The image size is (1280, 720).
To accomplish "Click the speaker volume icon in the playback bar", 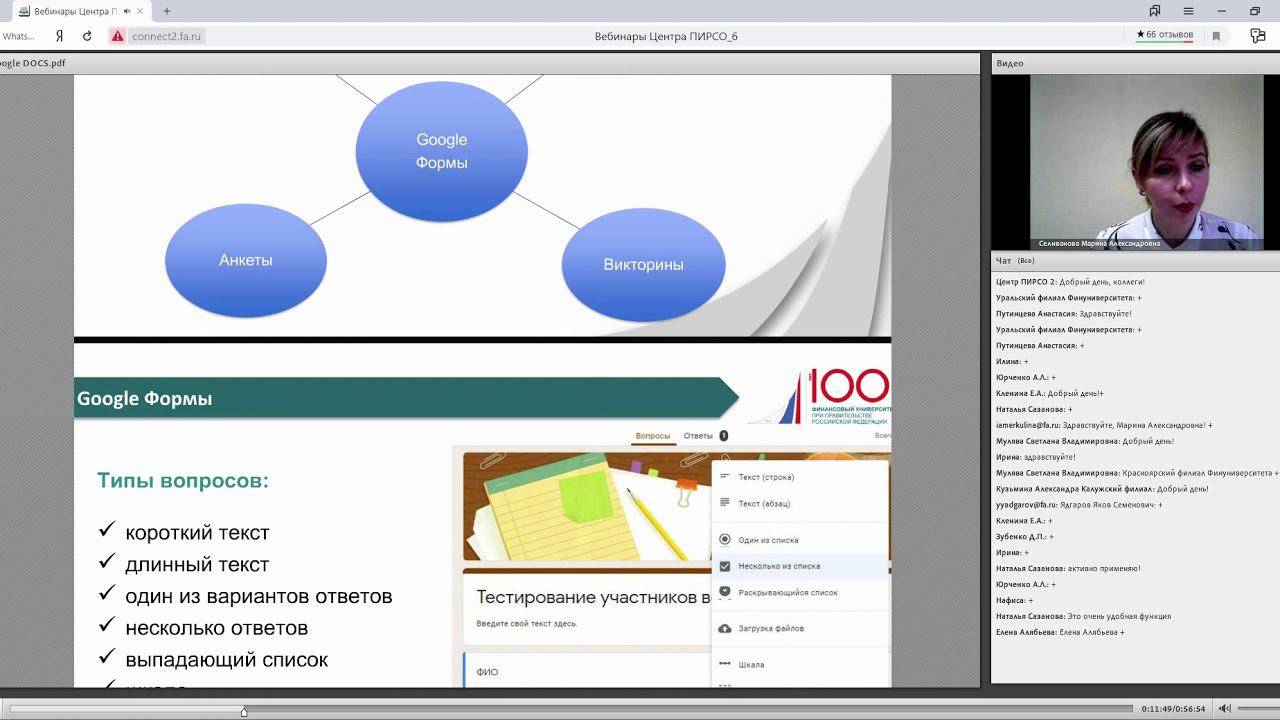I will point(1225,709).
